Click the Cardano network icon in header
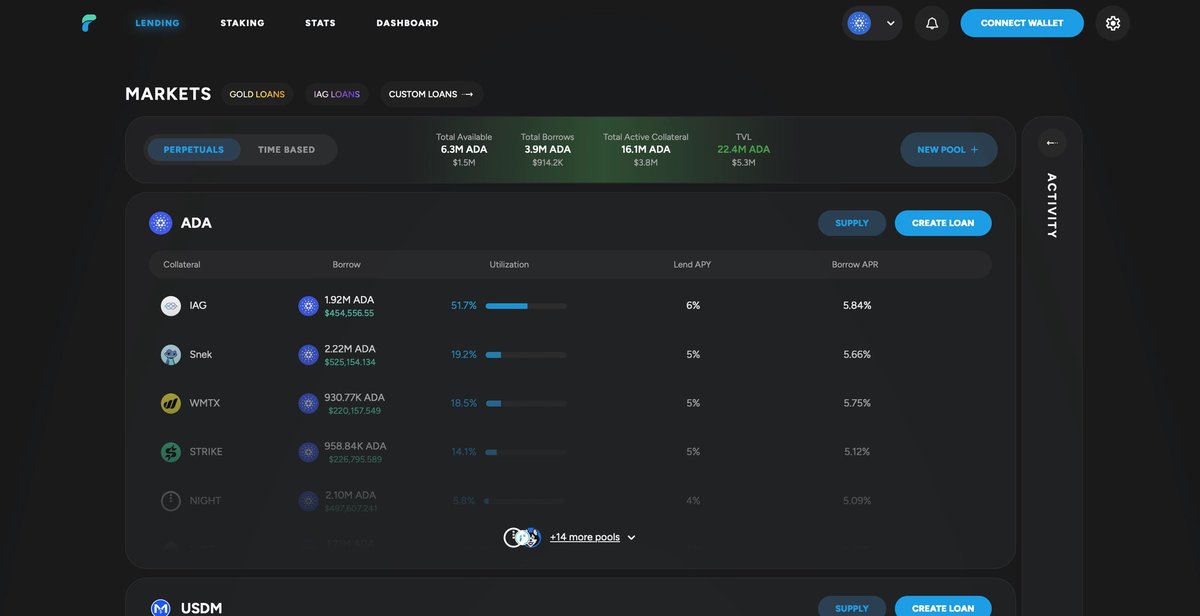Screen dimensions: 1200x616 coord(859,23)
